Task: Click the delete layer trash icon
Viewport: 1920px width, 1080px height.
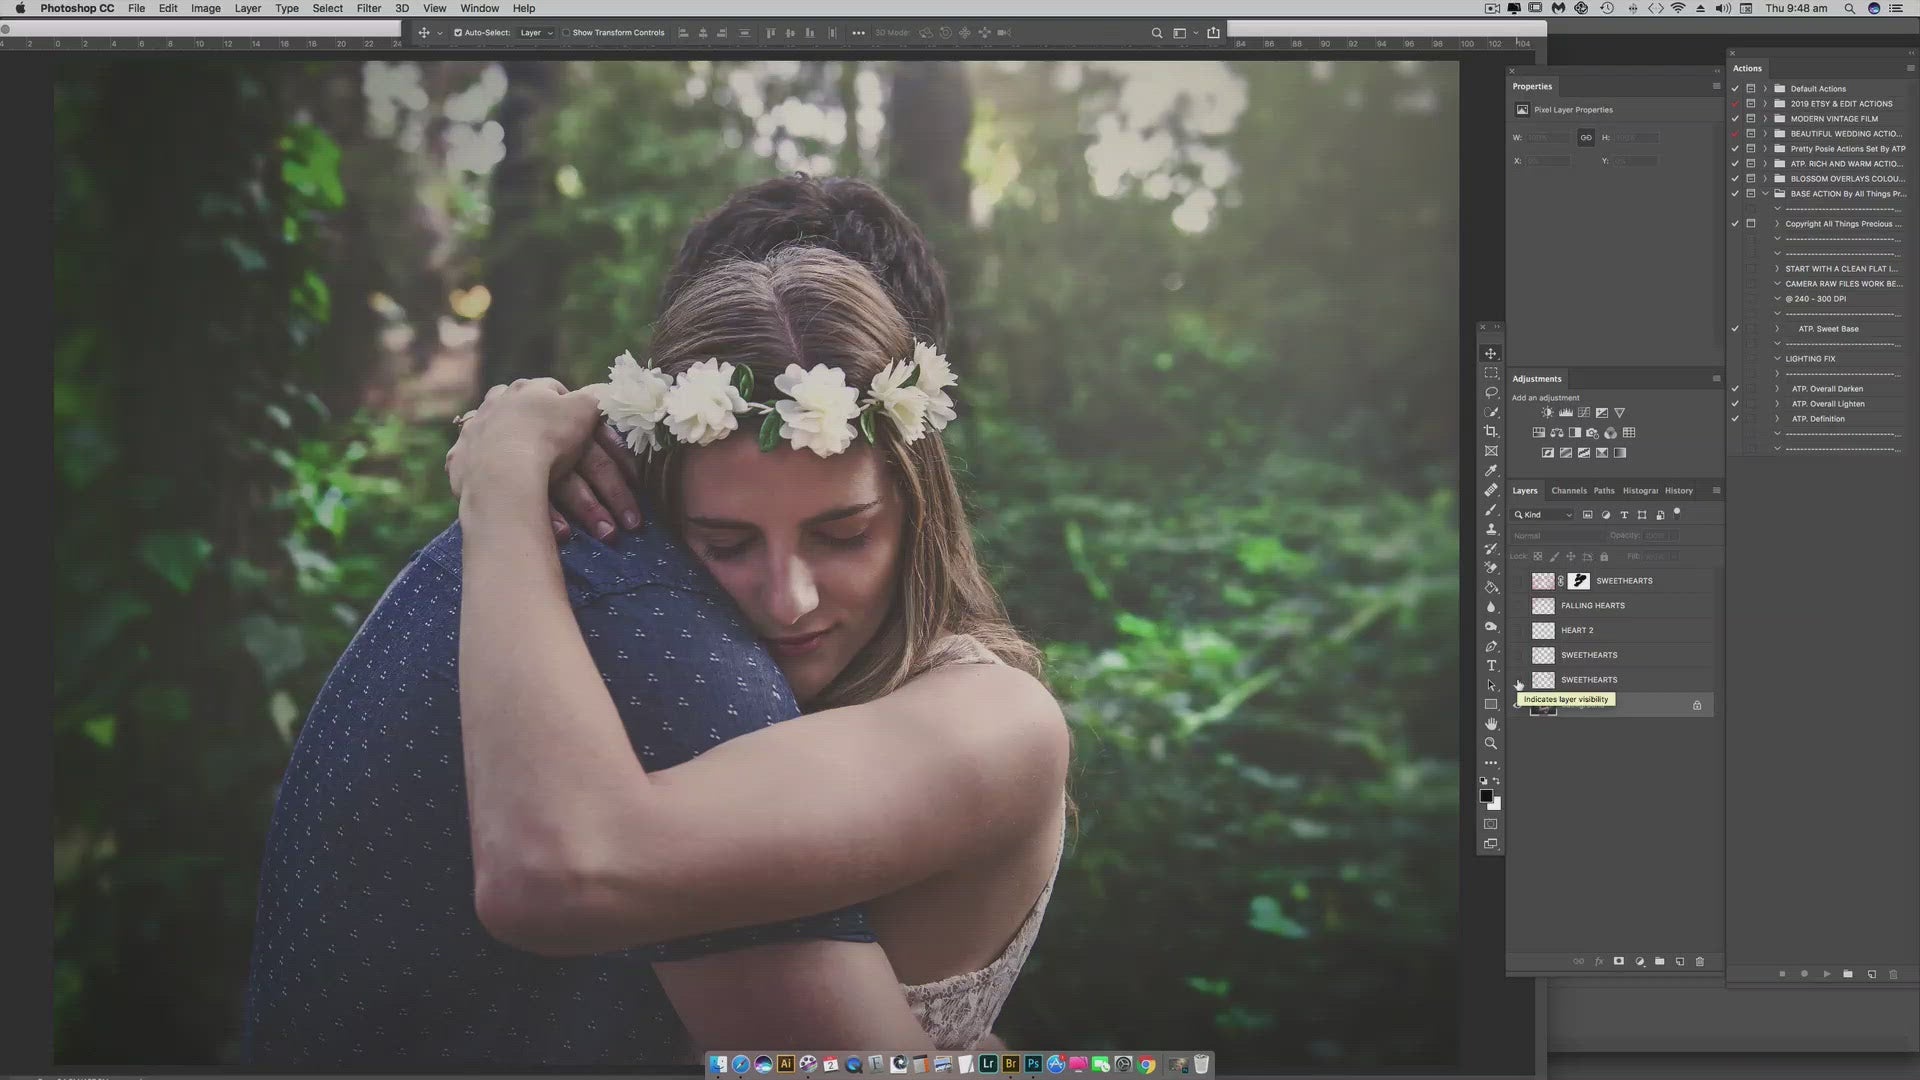Action: tap(1699, 962)
